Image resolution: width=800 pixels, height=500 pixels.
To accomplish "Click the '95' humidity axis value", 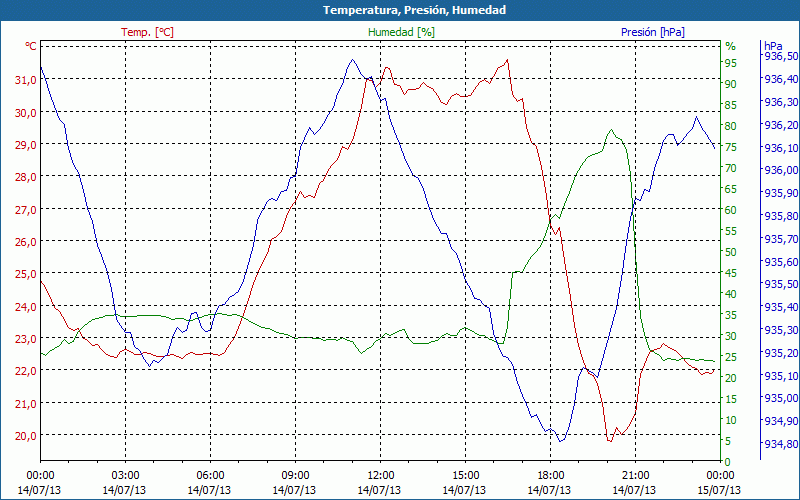I will point(731,63).
